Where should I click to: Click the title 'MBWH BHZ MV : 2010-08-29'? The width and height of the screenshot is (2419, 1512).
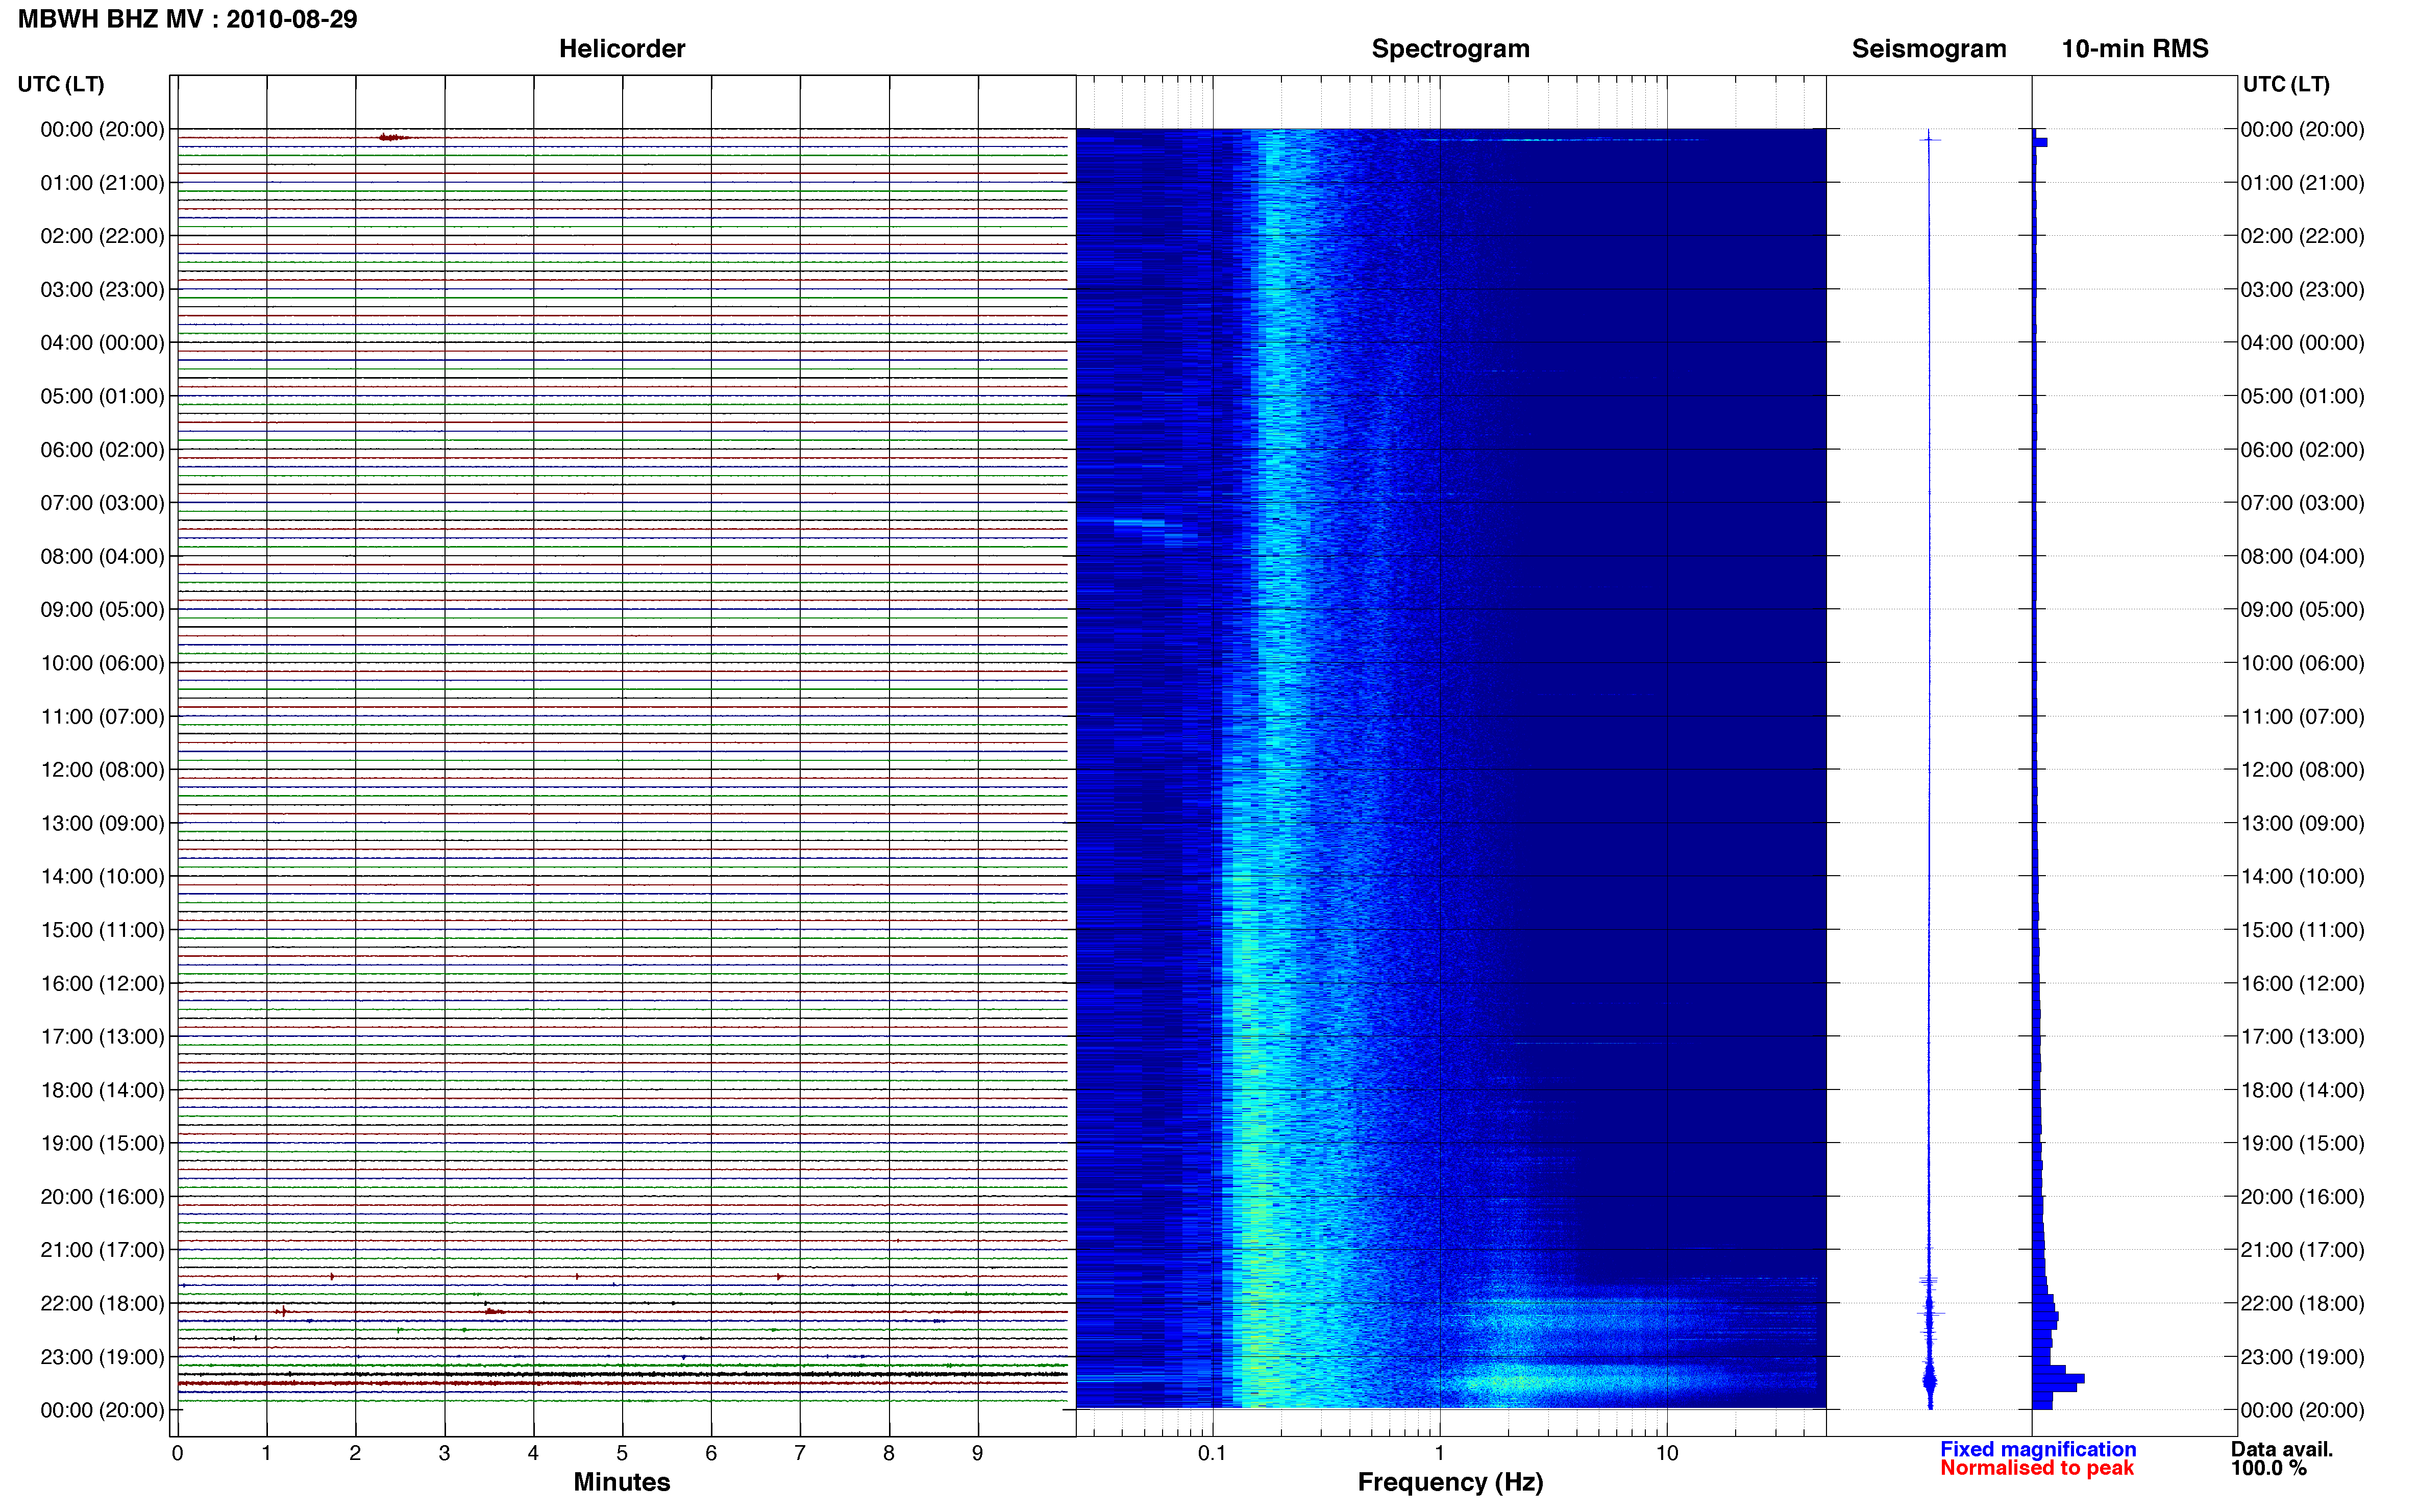187,19
